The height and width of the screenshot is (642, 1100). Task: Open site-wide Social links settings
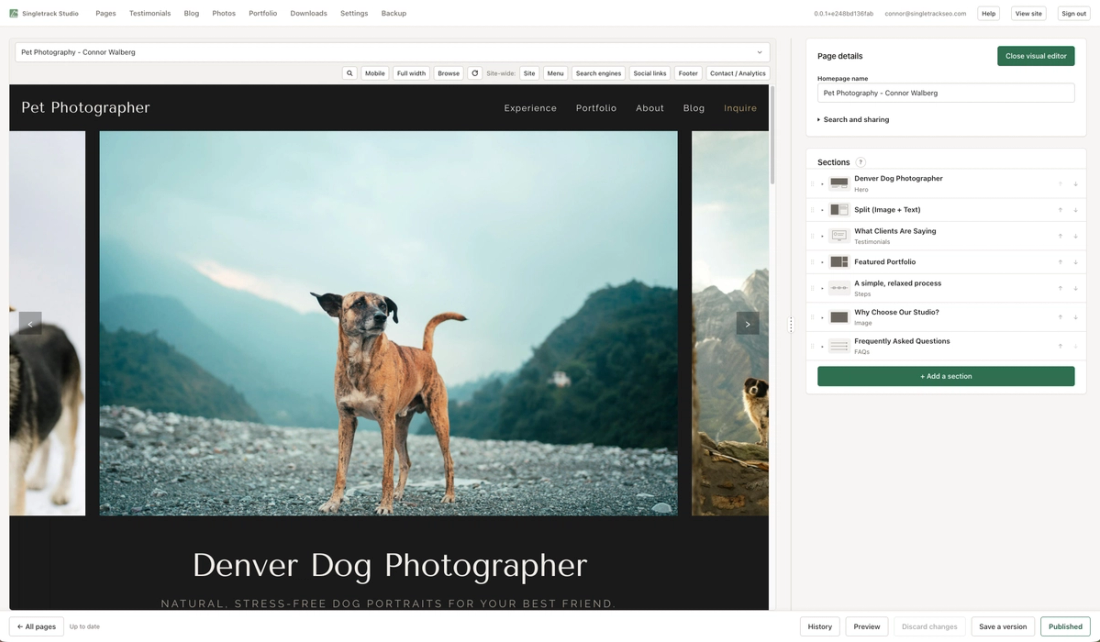[650, 73]
